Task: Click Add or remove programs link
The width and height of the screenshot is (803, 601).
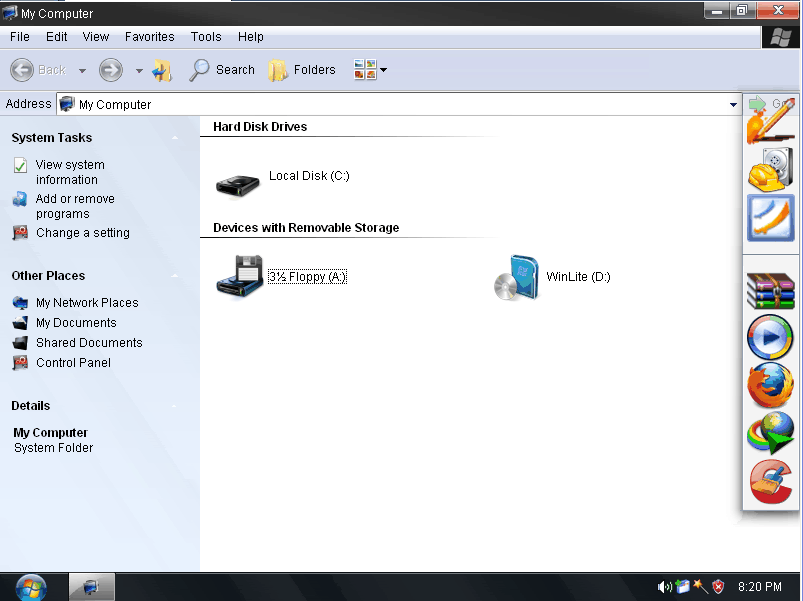Action: [75, 206]
